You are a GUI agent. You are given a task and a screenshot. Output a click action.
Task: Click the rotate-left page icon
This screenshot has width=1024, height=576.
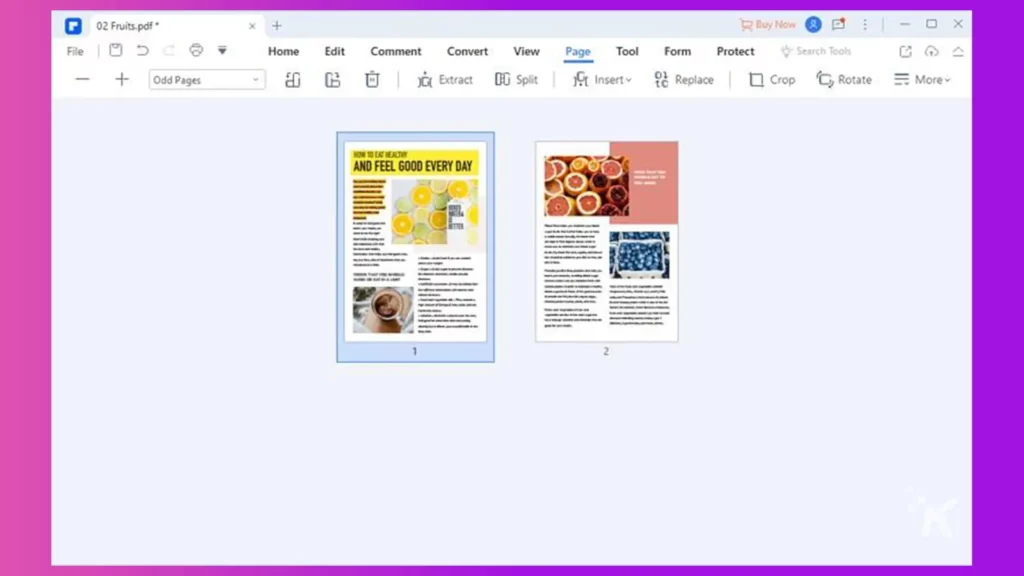coord(293,80)
